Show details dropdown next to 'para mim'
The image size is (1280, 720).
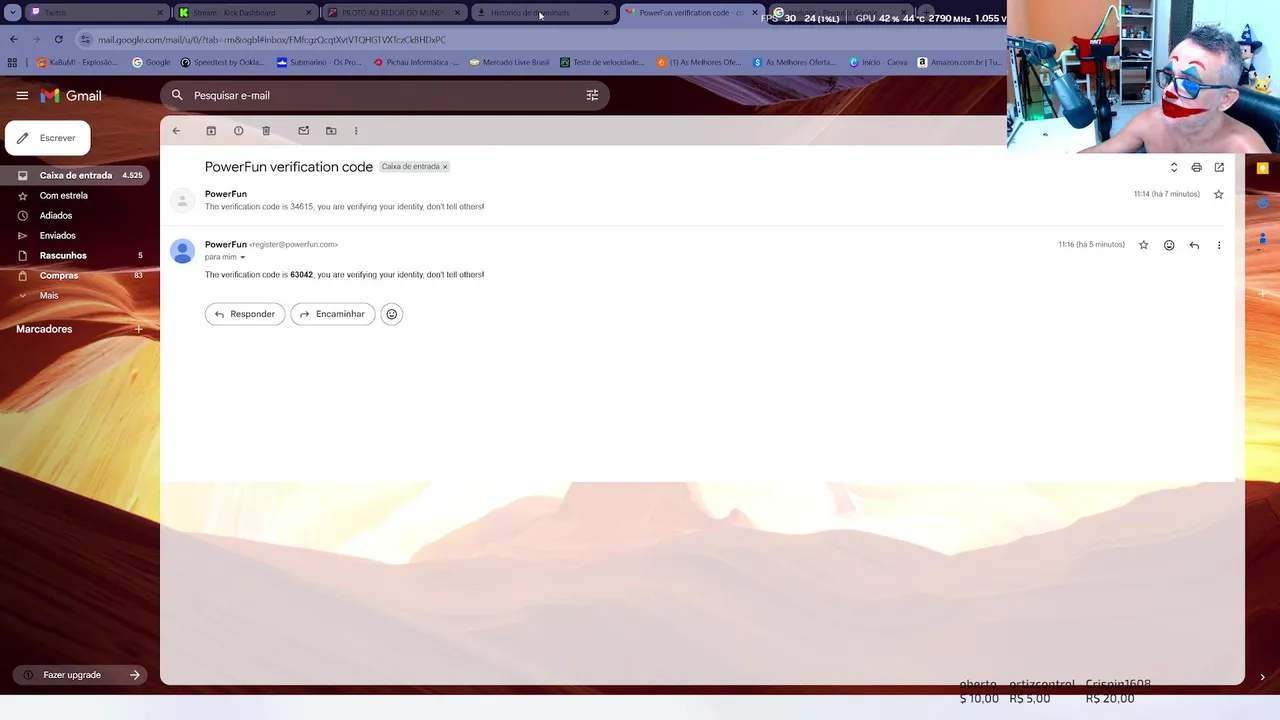click(x=242, y=257)
